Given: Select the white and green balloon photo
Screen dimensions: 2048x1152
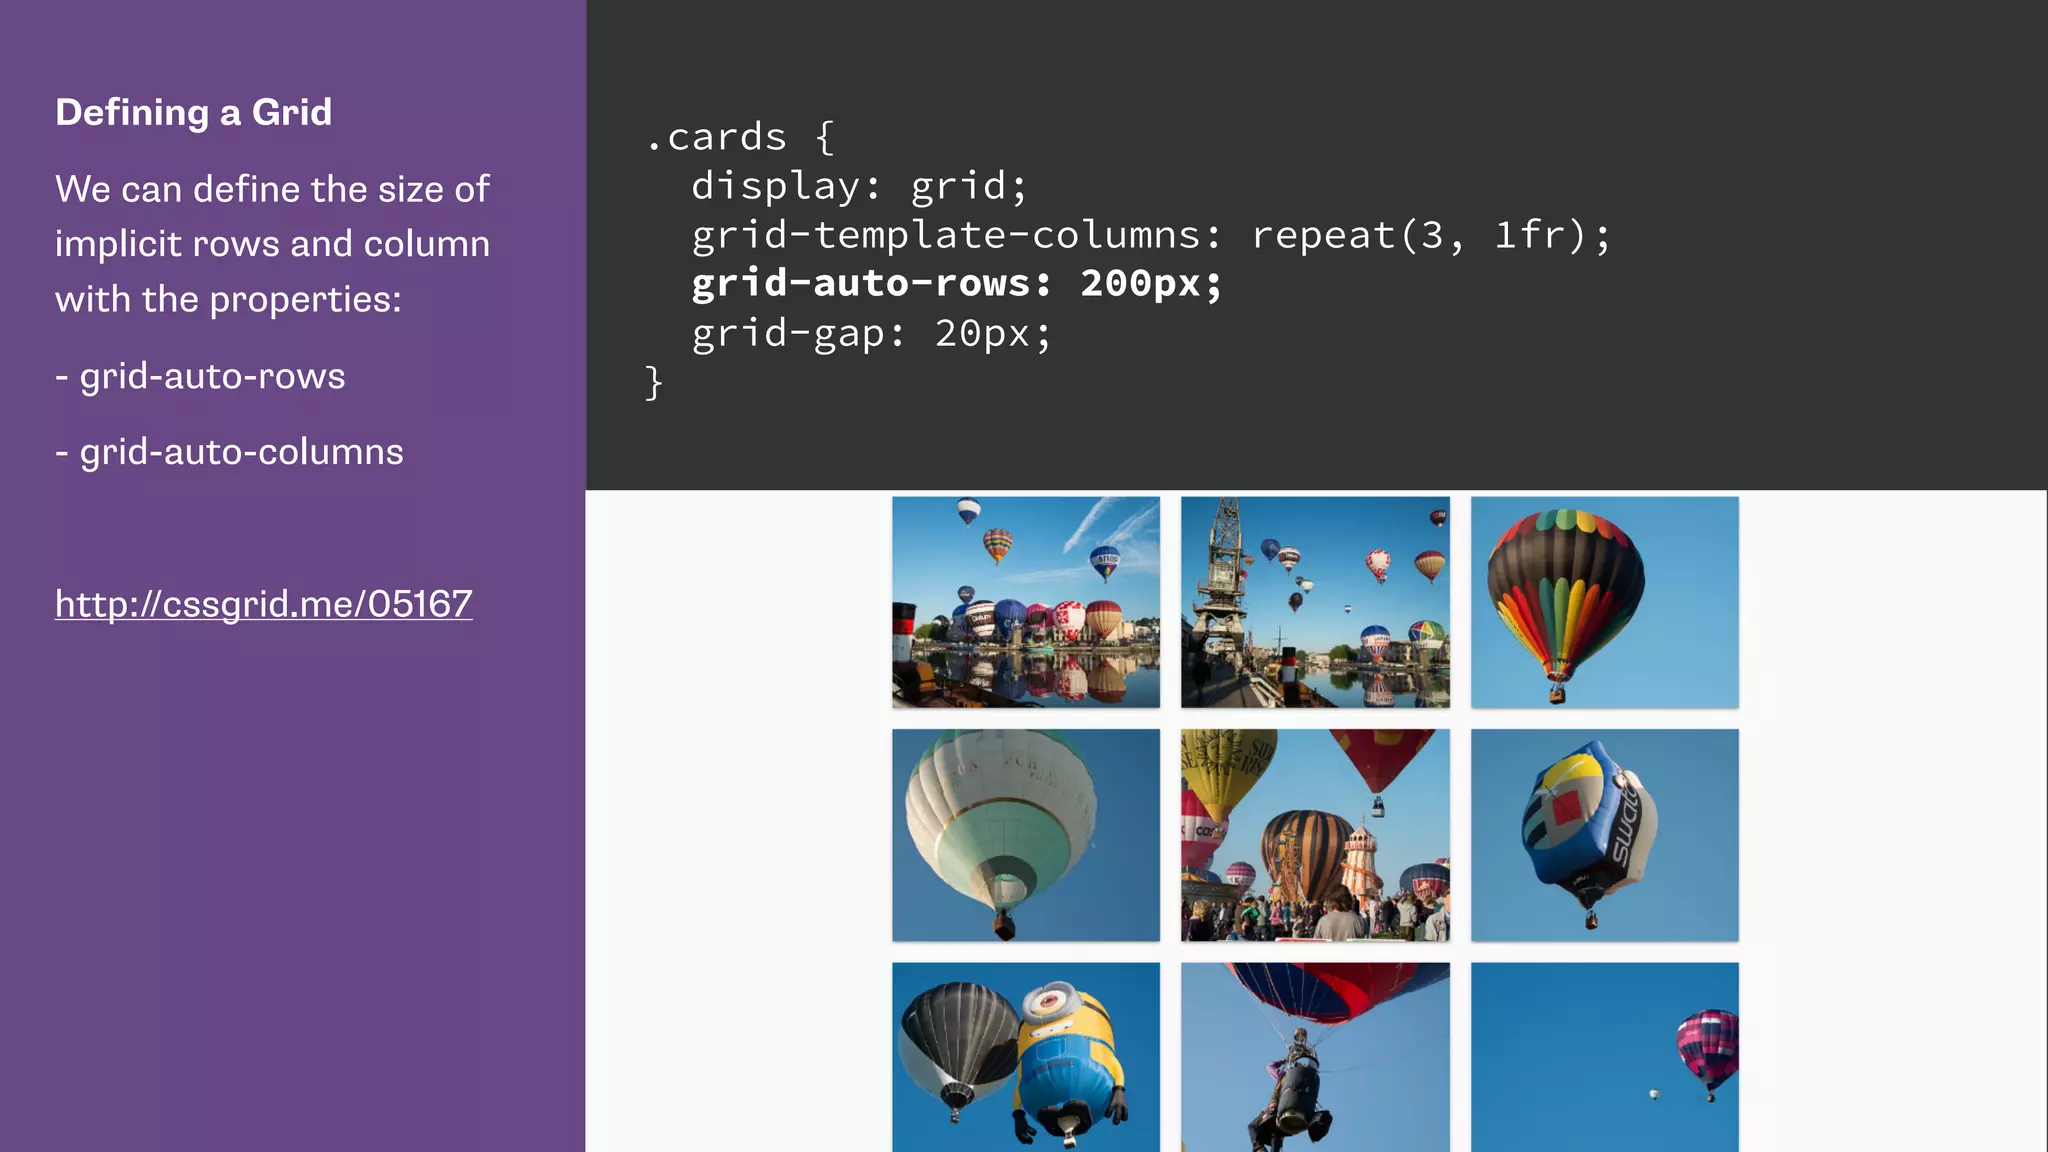Looking at the screenshot, I should (x=1026, y=835).
